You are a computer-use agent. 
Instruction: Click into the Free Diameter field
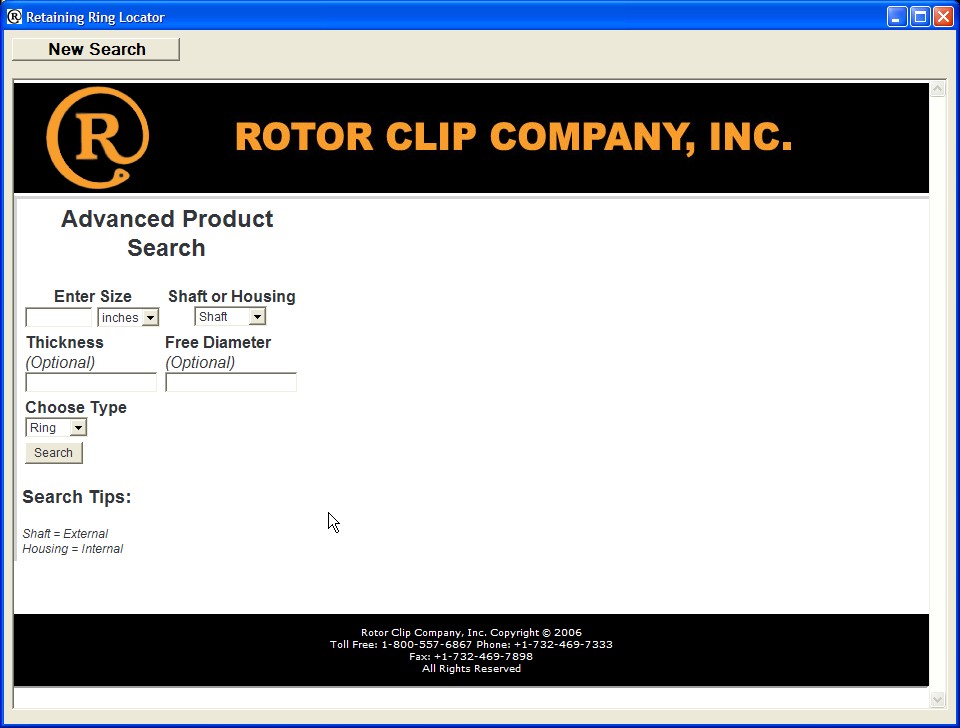pyautogui.click(x=231, y=382)
